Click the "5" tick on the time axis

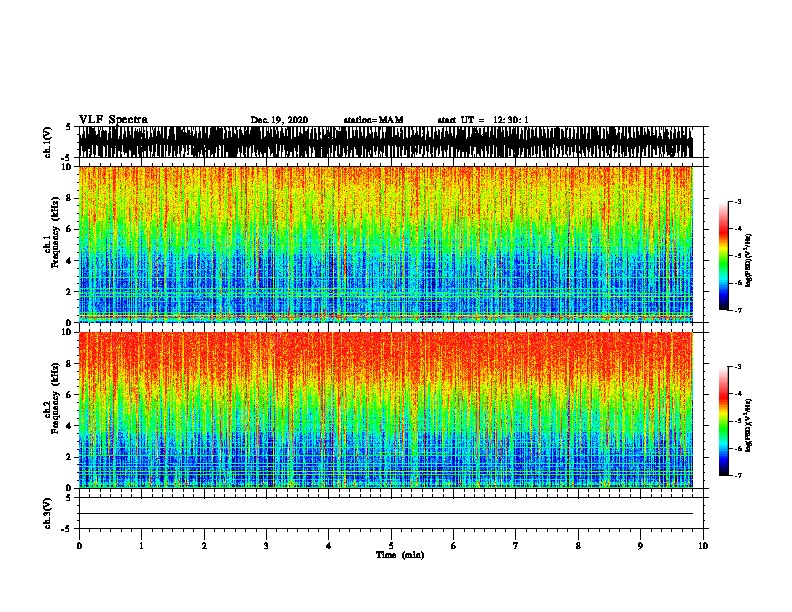pyautogui.click(x=391, y=546)
